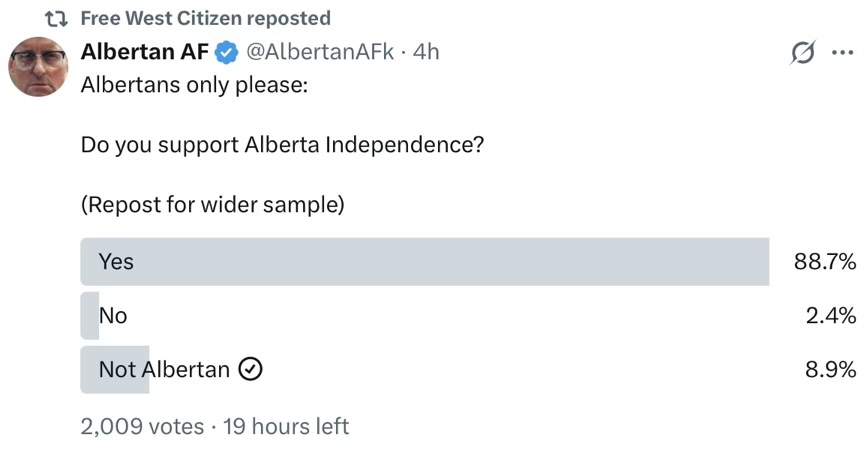Click the Alberta Independence question text
The width and height of the screenshot is (867, 450).
pyautogui.click(x=283, y=144)
